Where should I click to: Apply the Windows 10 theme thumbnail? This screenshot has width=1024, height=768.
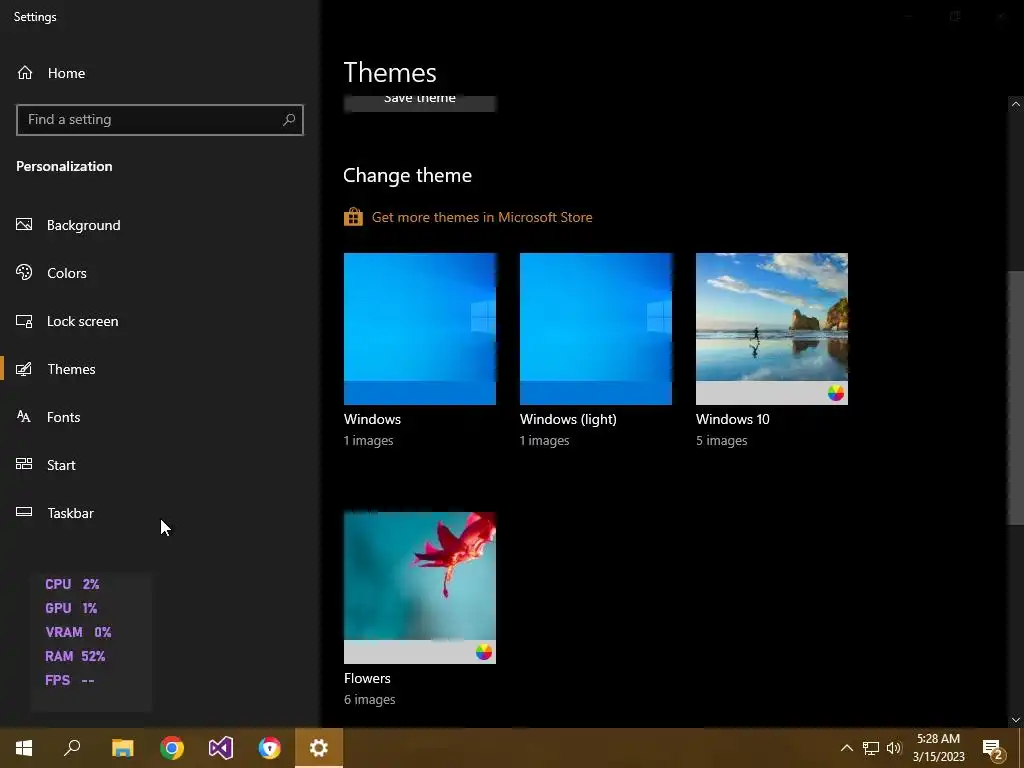[772, 328]
